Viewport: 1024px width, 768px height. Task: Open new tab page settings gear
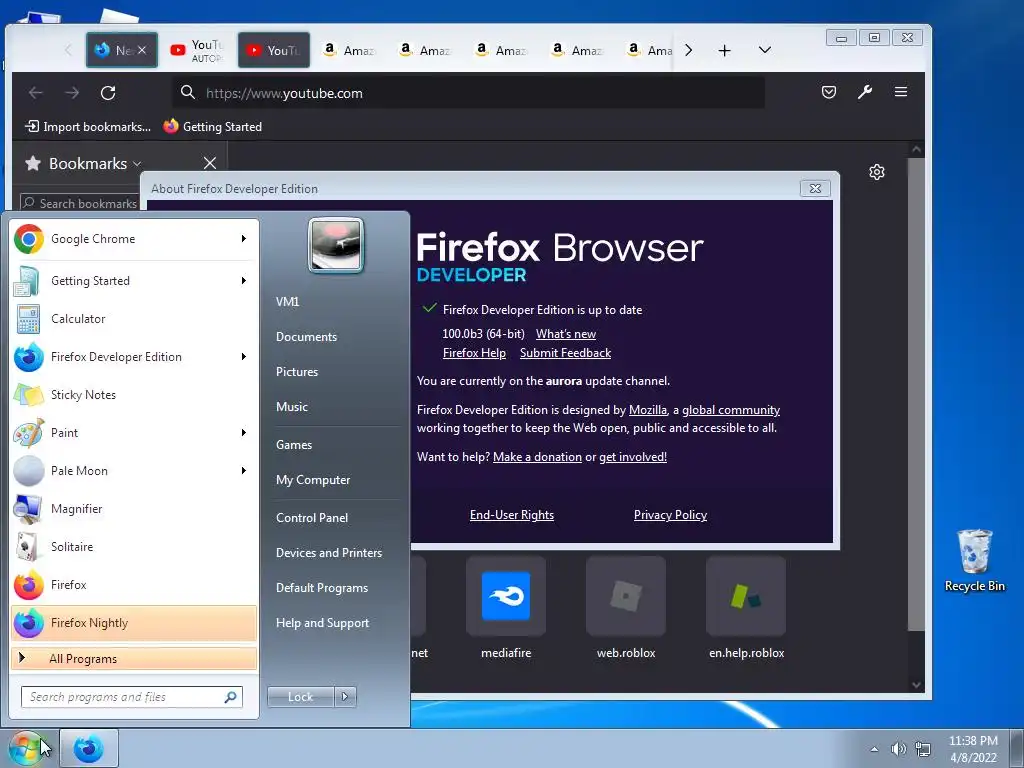click(876, 172)
